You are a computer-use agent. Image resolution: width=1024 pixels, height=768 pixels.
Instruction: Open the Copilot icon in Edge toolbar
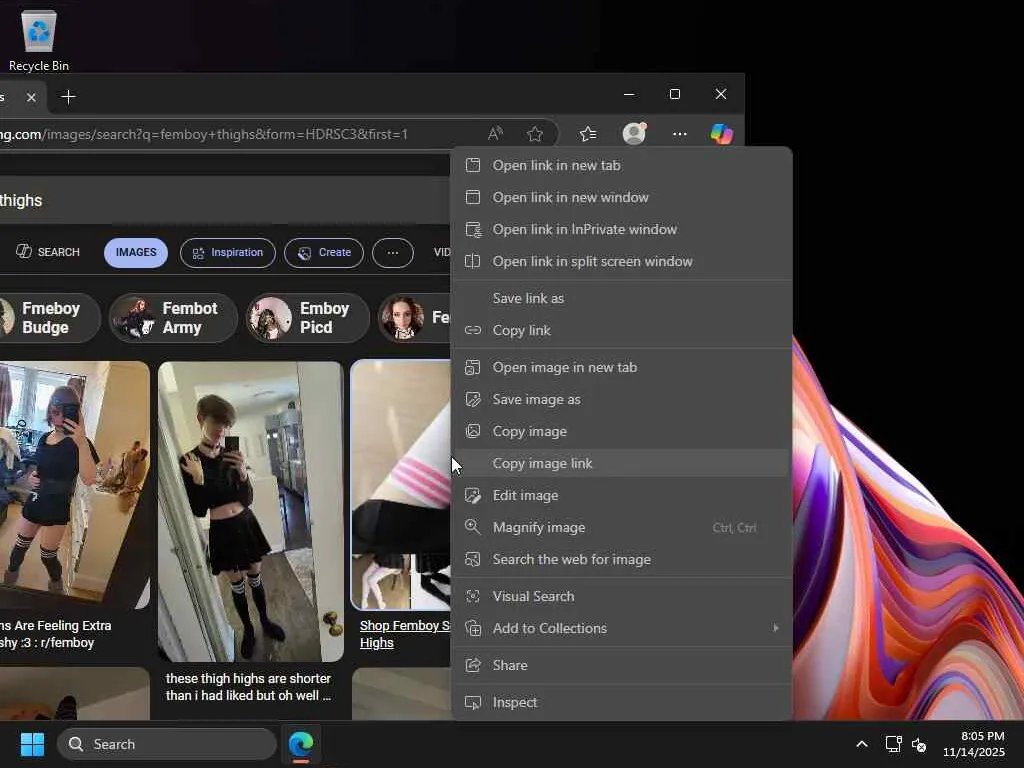(x=722, y=134)
